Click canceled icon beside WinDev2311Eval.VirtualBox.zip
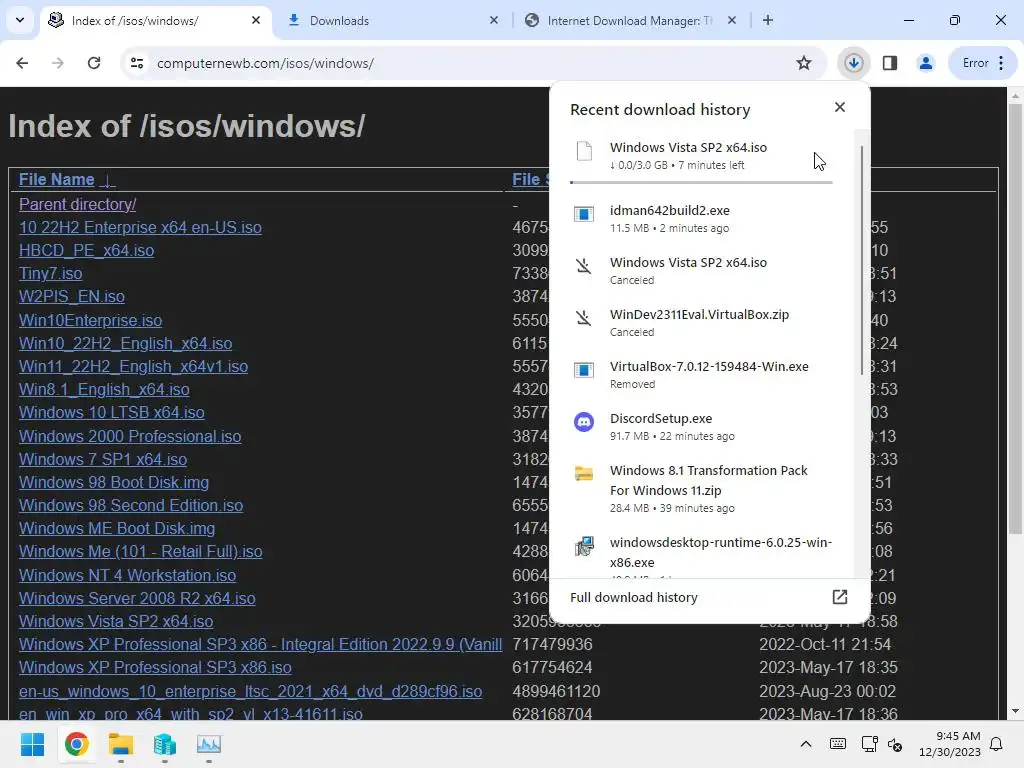The image size is (1024, 768). (583, 318)
